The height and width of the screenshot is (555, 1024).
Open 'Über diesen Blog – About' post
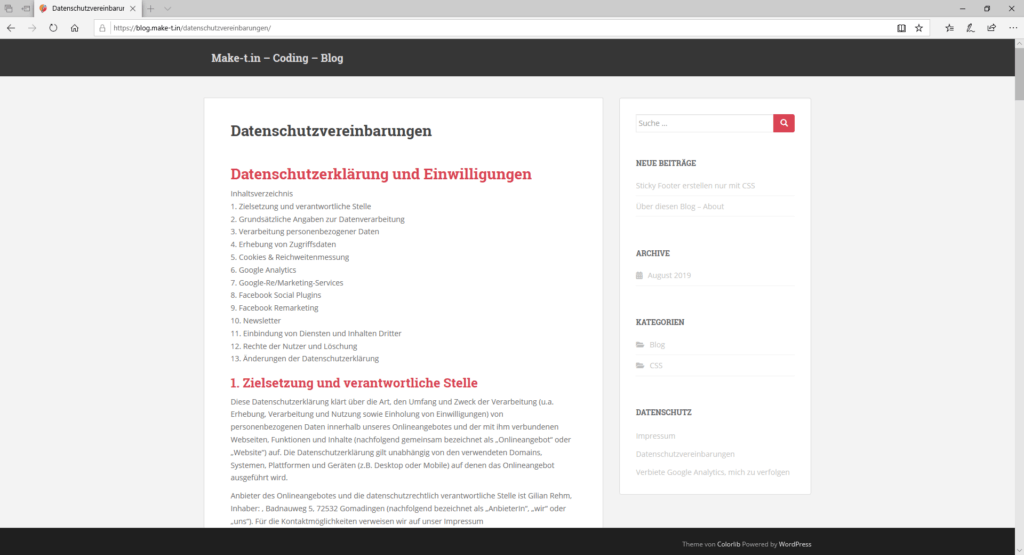679,206
